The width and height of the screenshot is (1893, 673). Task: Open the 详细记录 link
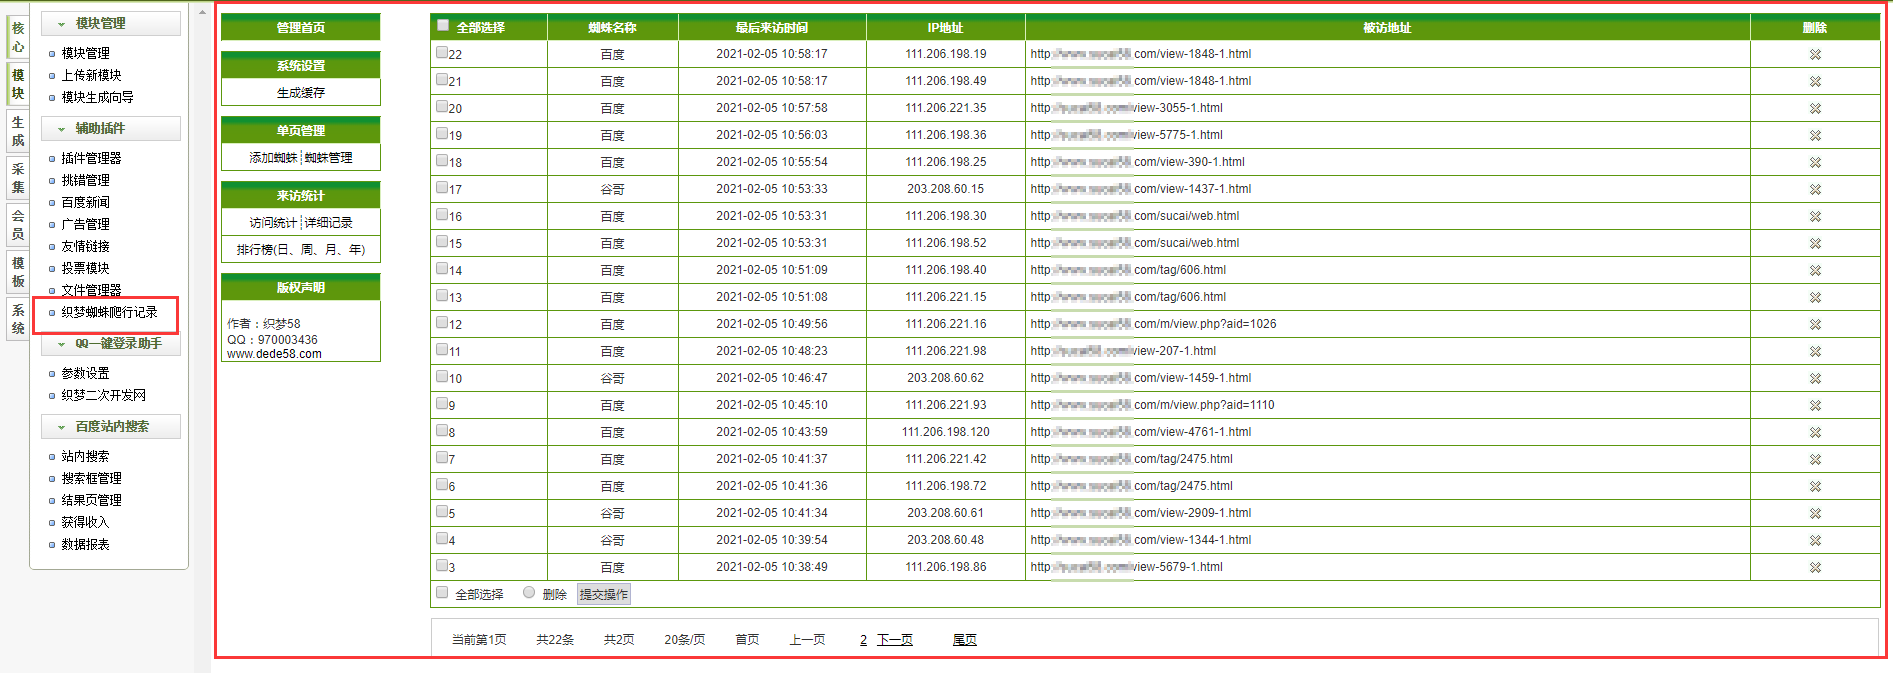[329, 223]
